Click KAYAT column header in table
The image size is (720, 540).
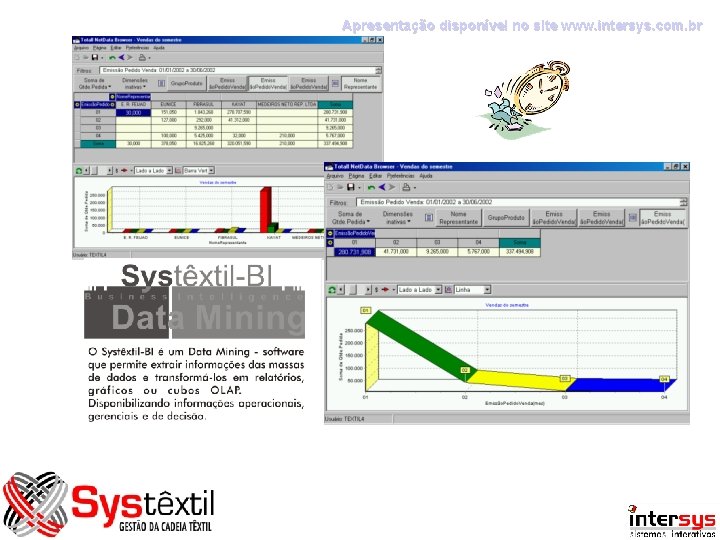tap(238, 104)
